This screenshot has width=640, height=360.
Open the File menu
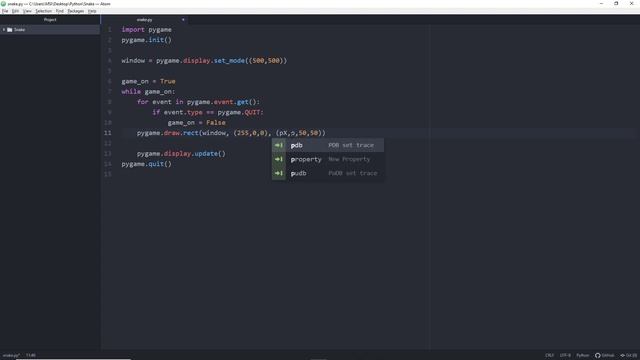[5, 11]
